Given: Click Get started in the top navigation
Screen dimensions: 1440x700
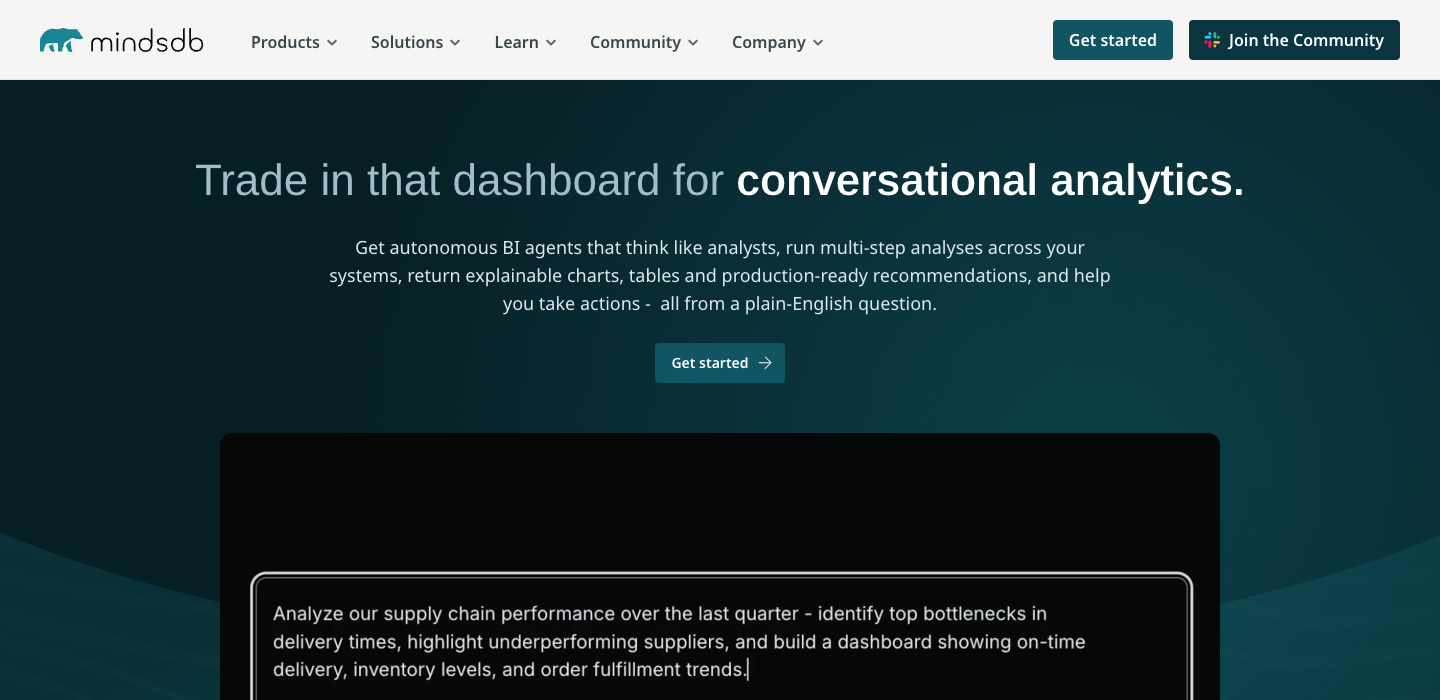Looking at the screenshot, I should [1113, 40].
